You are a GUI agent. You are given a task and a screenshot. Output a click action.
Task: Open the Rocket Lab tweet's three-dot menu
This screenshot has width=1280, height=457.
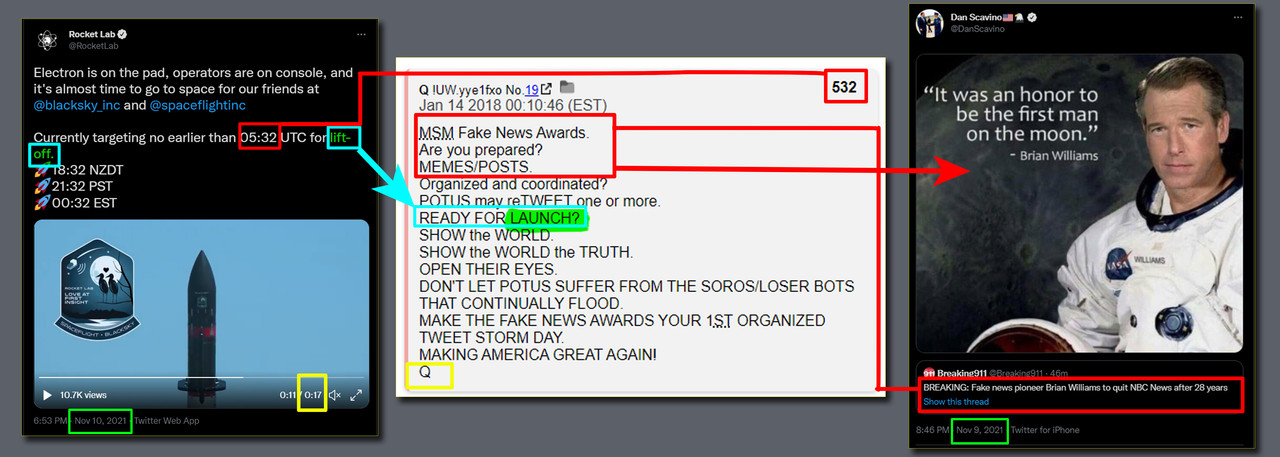pyautogui.click(x=360, y=34)
